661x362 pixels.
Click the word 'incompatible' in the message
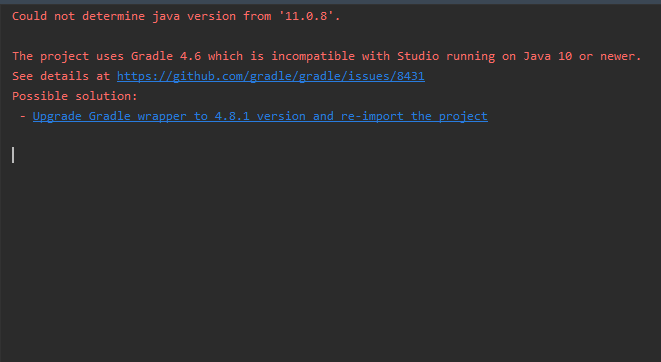[313, 56]
